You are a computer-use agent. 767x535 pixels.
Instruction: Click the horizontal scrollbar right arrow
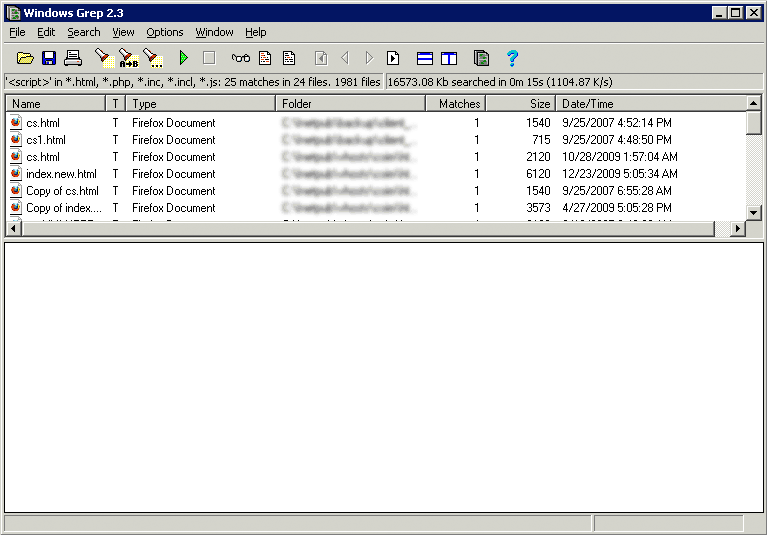tap(737, 228)
